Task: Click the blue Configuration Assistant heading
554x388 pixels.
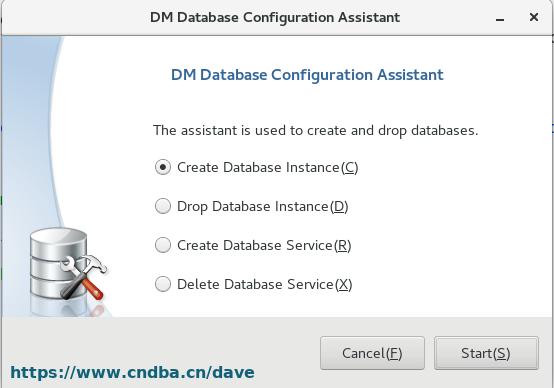Action: point(307,75)
